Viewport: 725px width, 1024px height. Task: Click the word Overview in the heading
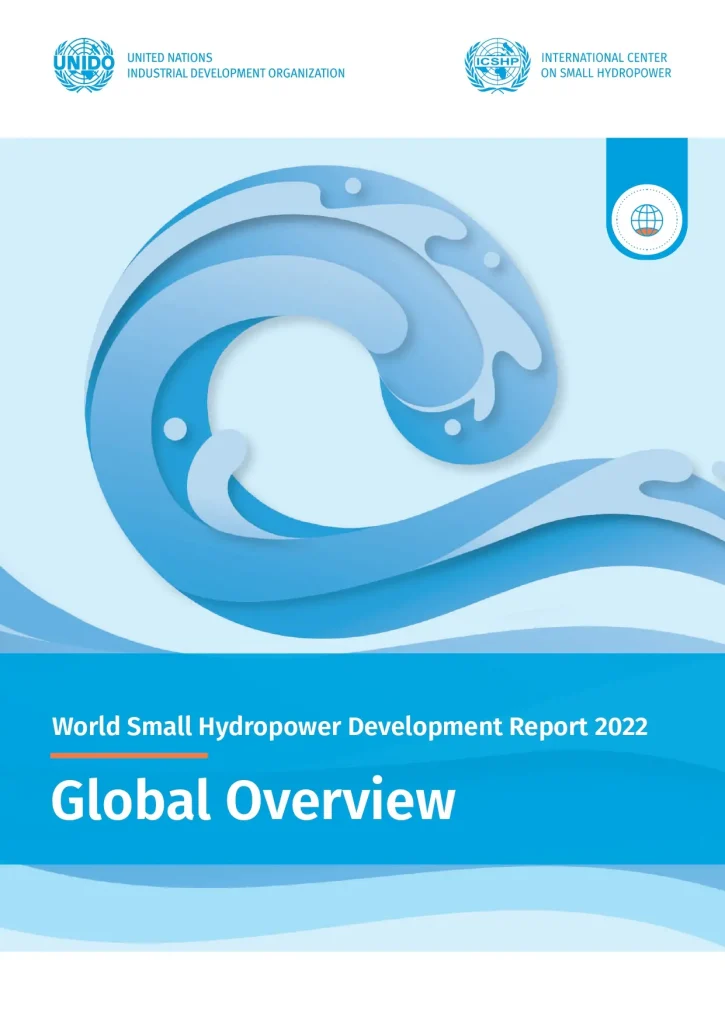340,801
